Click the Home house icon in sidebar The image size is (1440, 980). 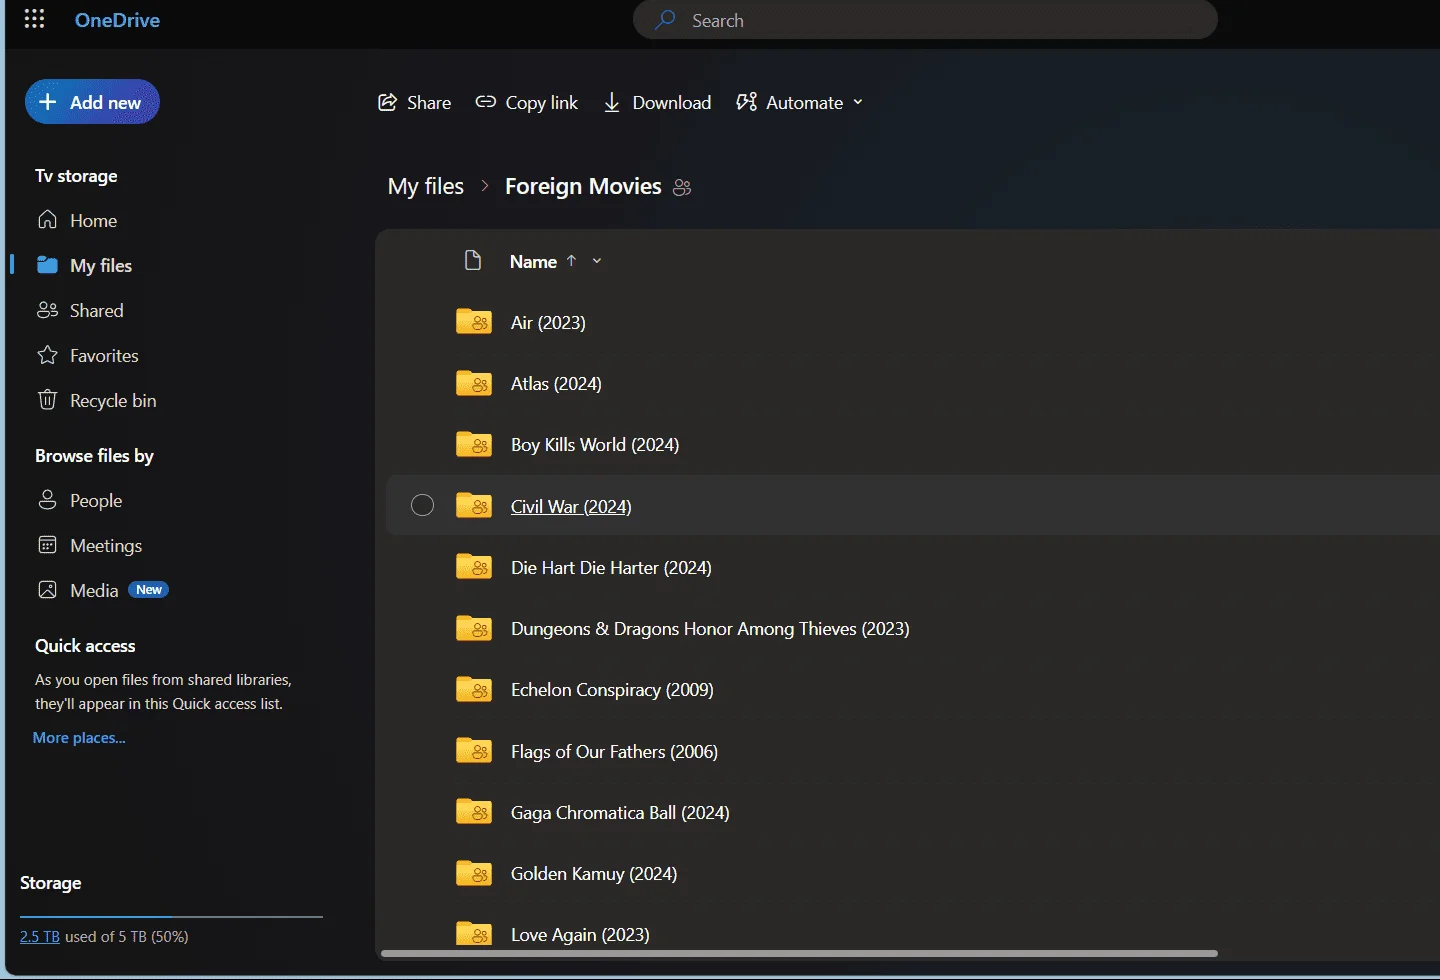[47, 220]
